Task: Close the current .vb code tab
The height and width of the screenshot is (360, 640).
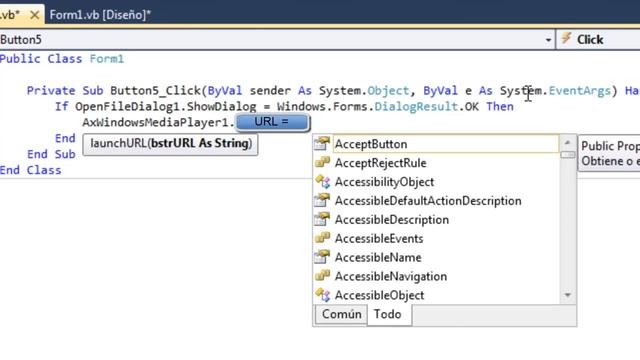Action: (x=35, y=15)
